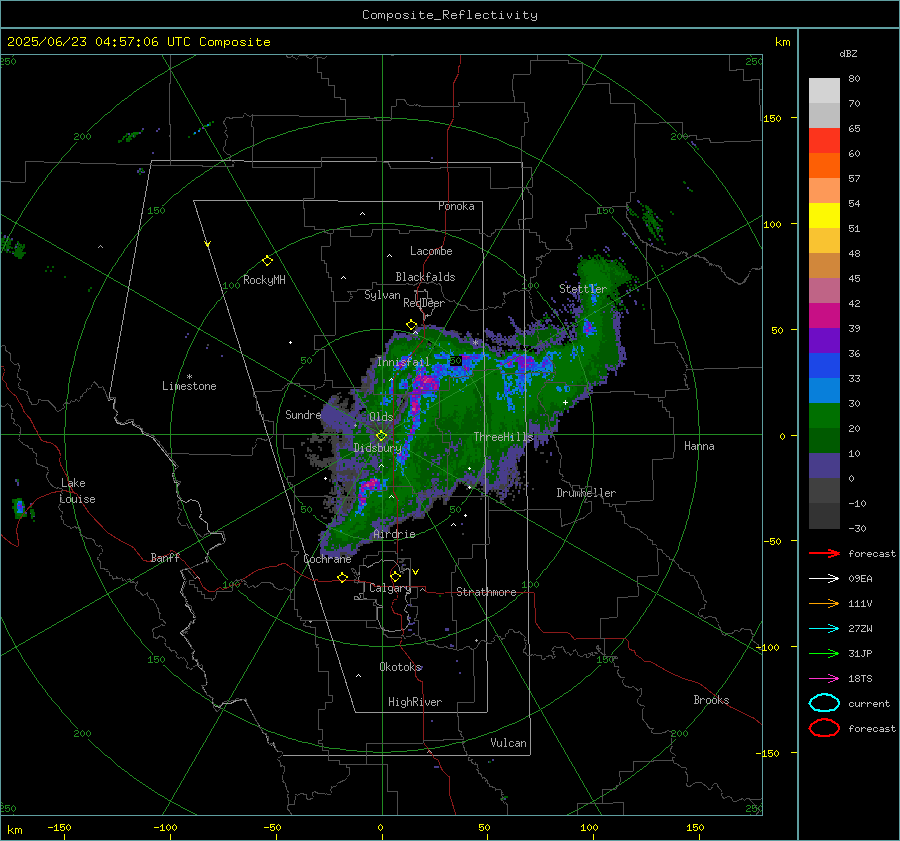The height and width of the screenshot is (841, 900).
Task: Click the Ponoka city label
Action: coord(456,206)
